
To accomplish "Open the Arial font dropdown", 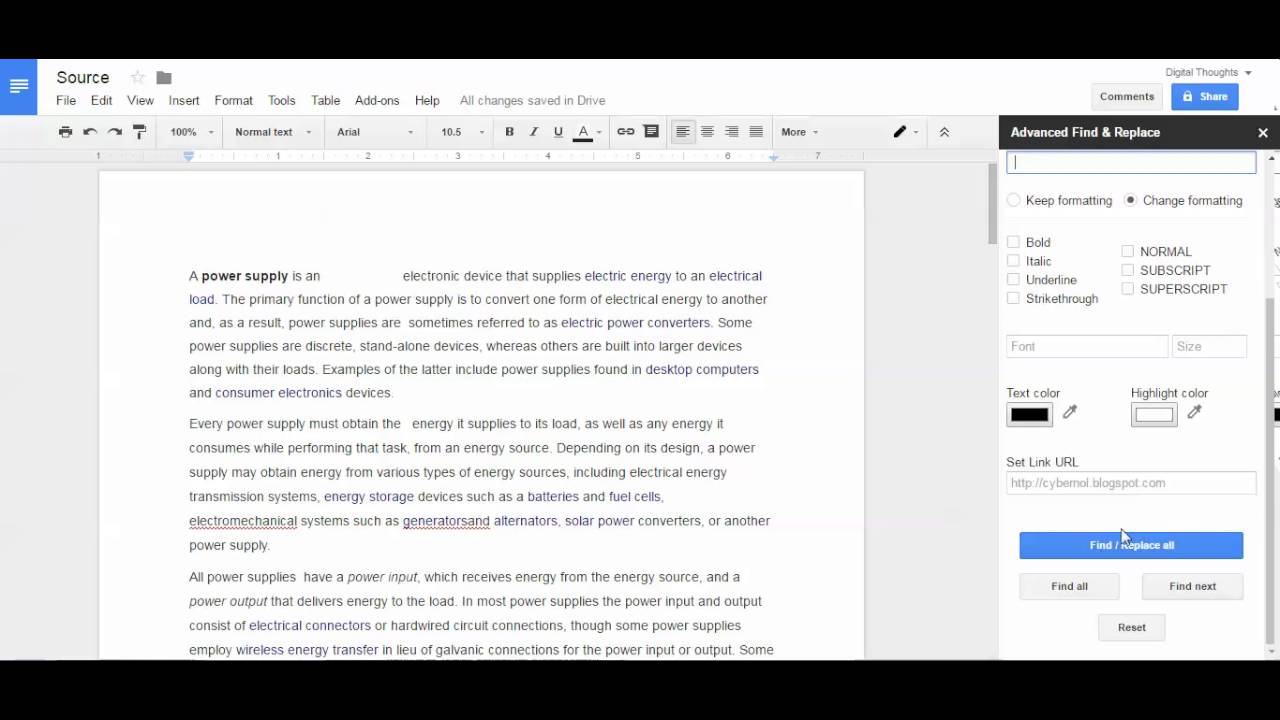I will pyautogui.click(x=375, y=132).
